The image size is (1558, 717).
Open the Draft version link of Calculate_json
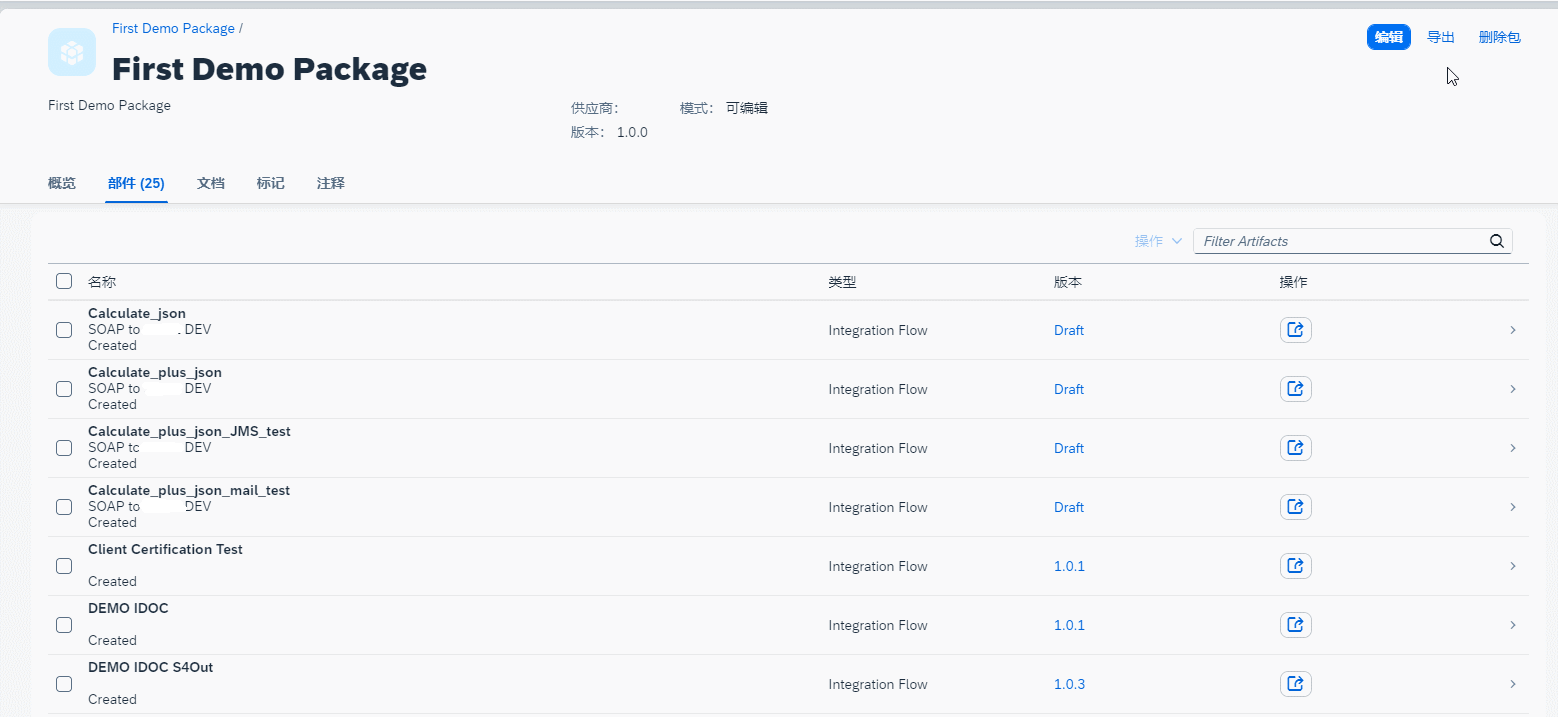coord(1068,329)
